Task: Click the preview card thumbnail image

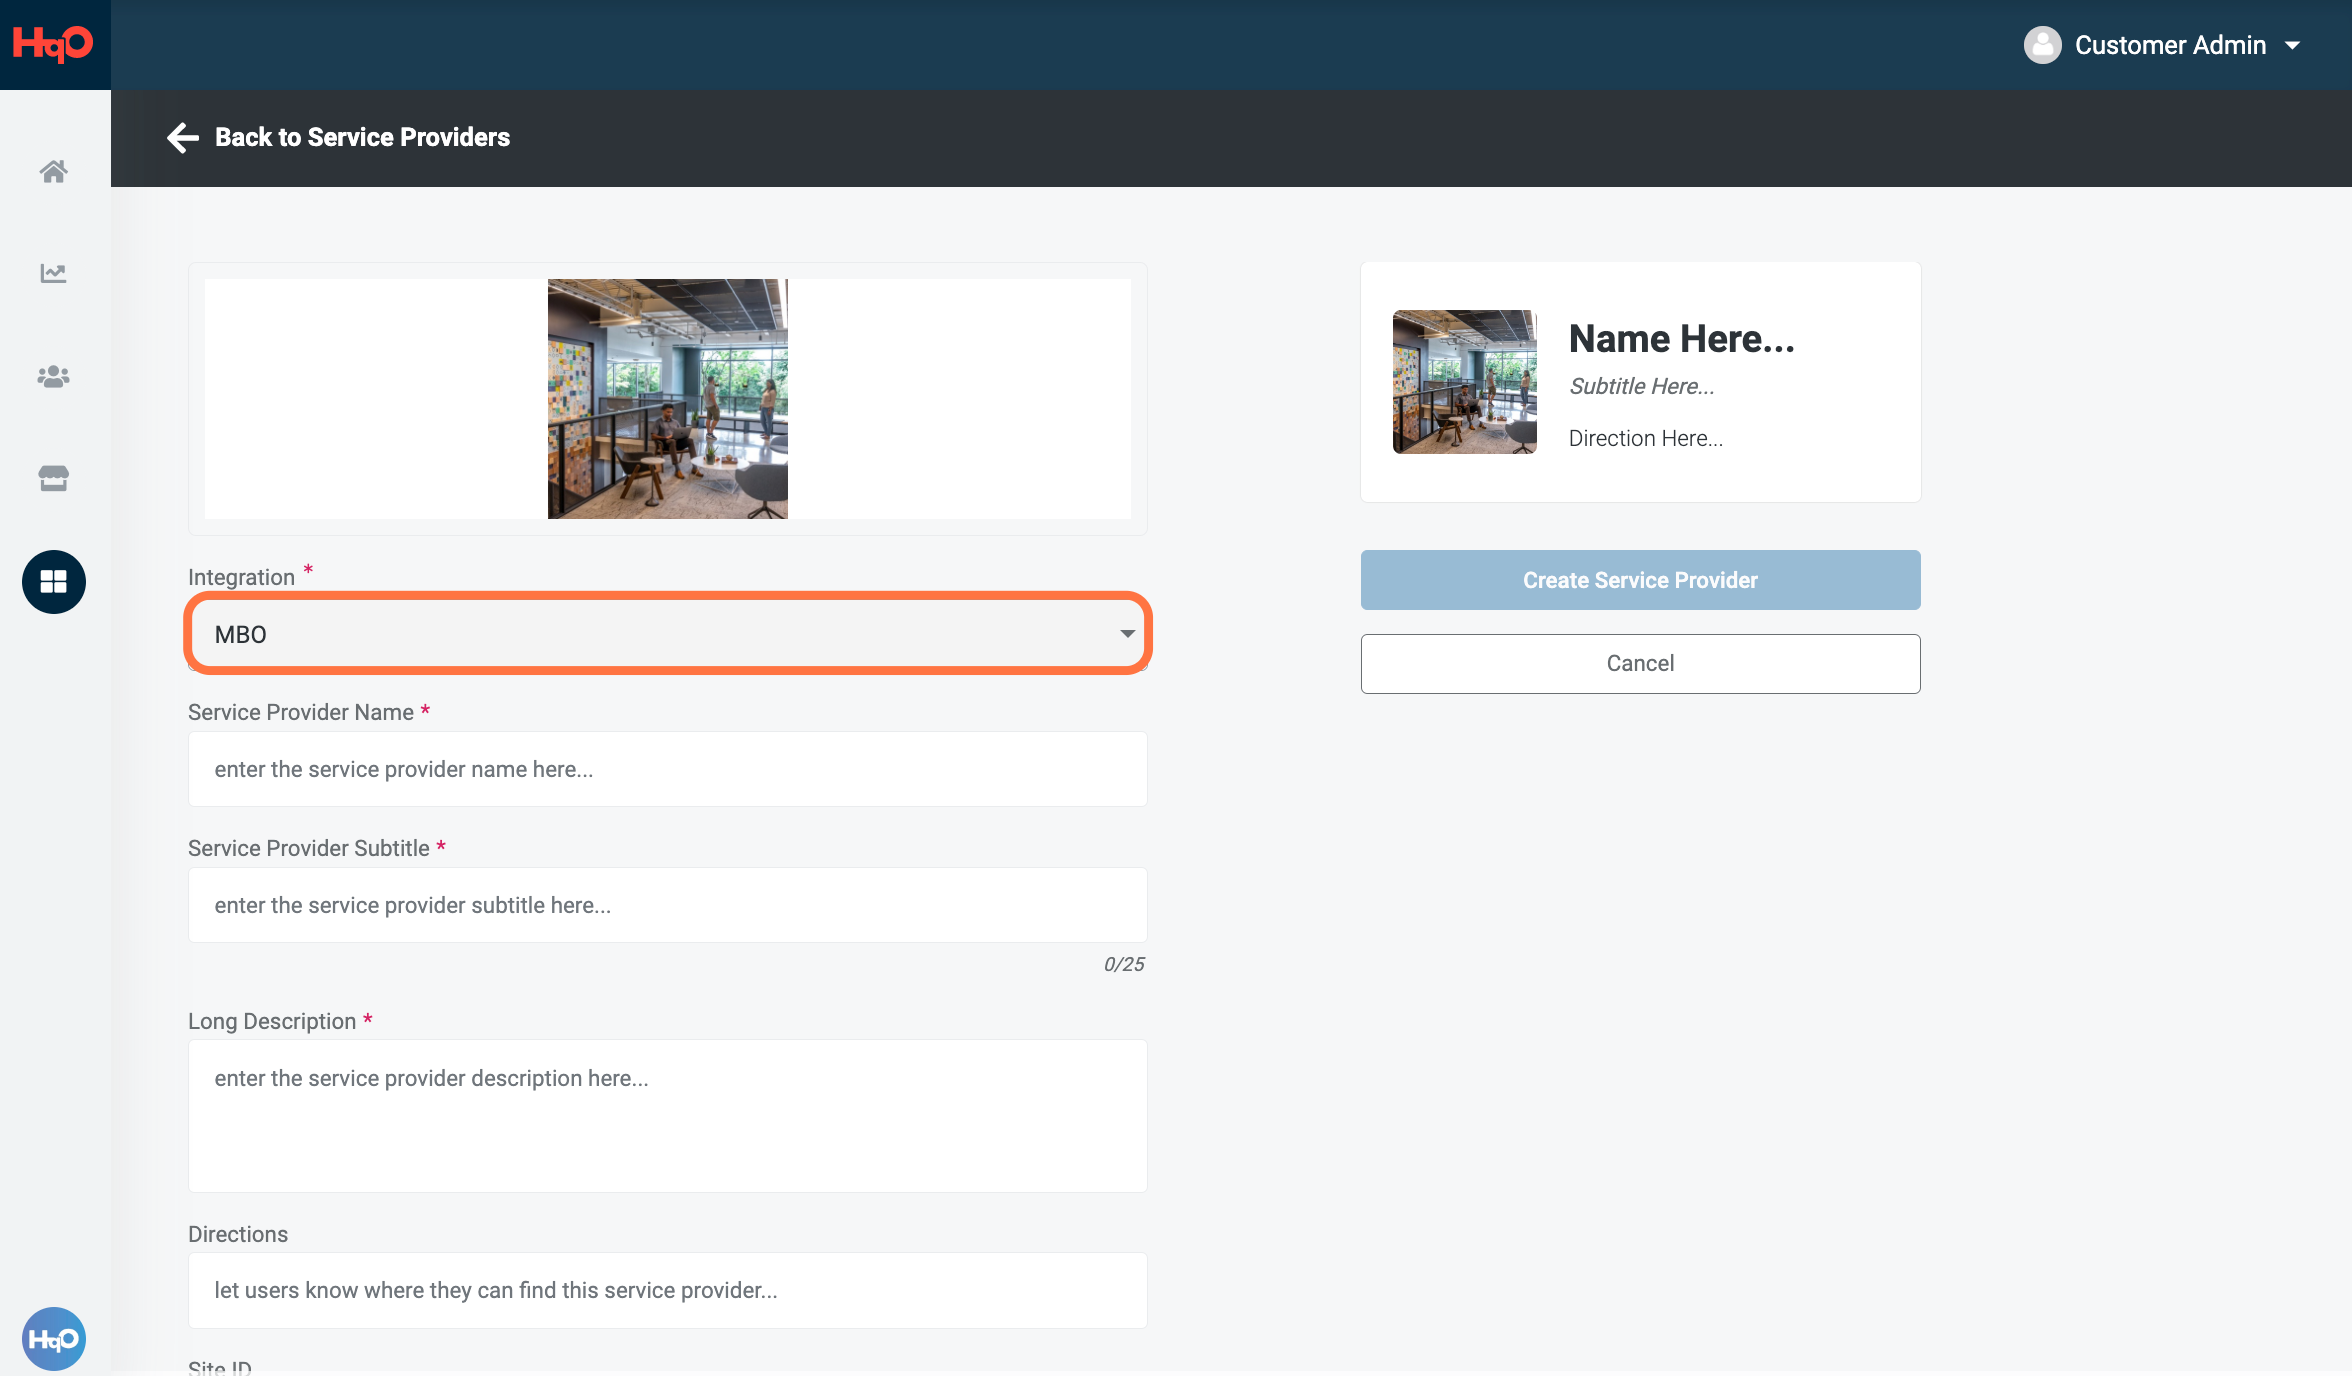Action: pyautogui.click(x=1464, y=382)
